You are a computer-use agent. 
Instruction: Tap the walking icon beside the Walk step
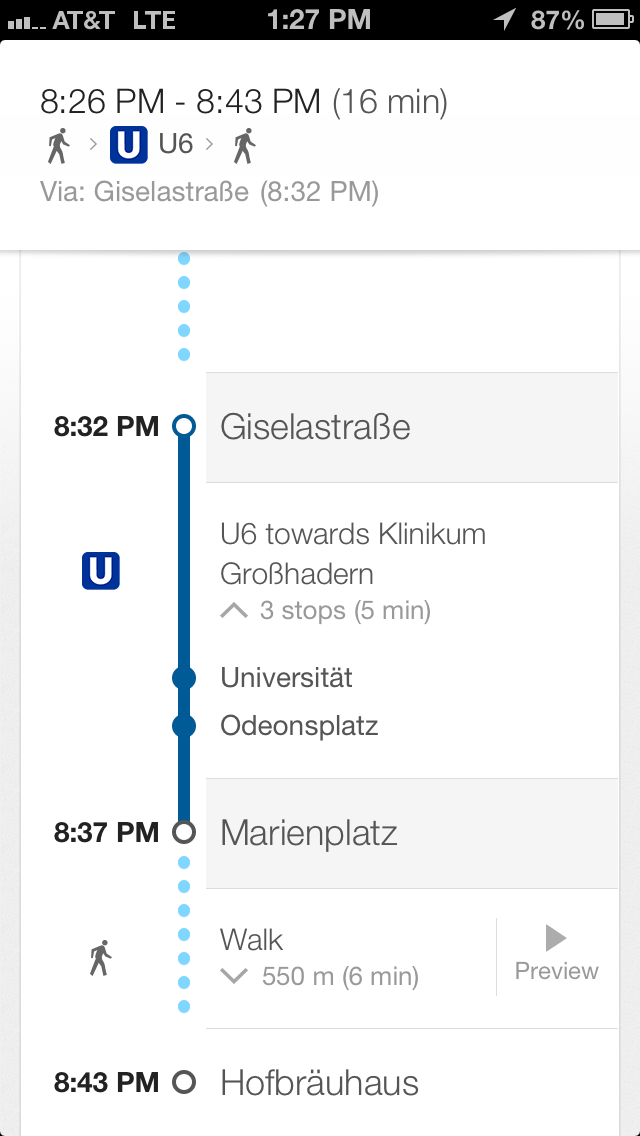(100, 958)
